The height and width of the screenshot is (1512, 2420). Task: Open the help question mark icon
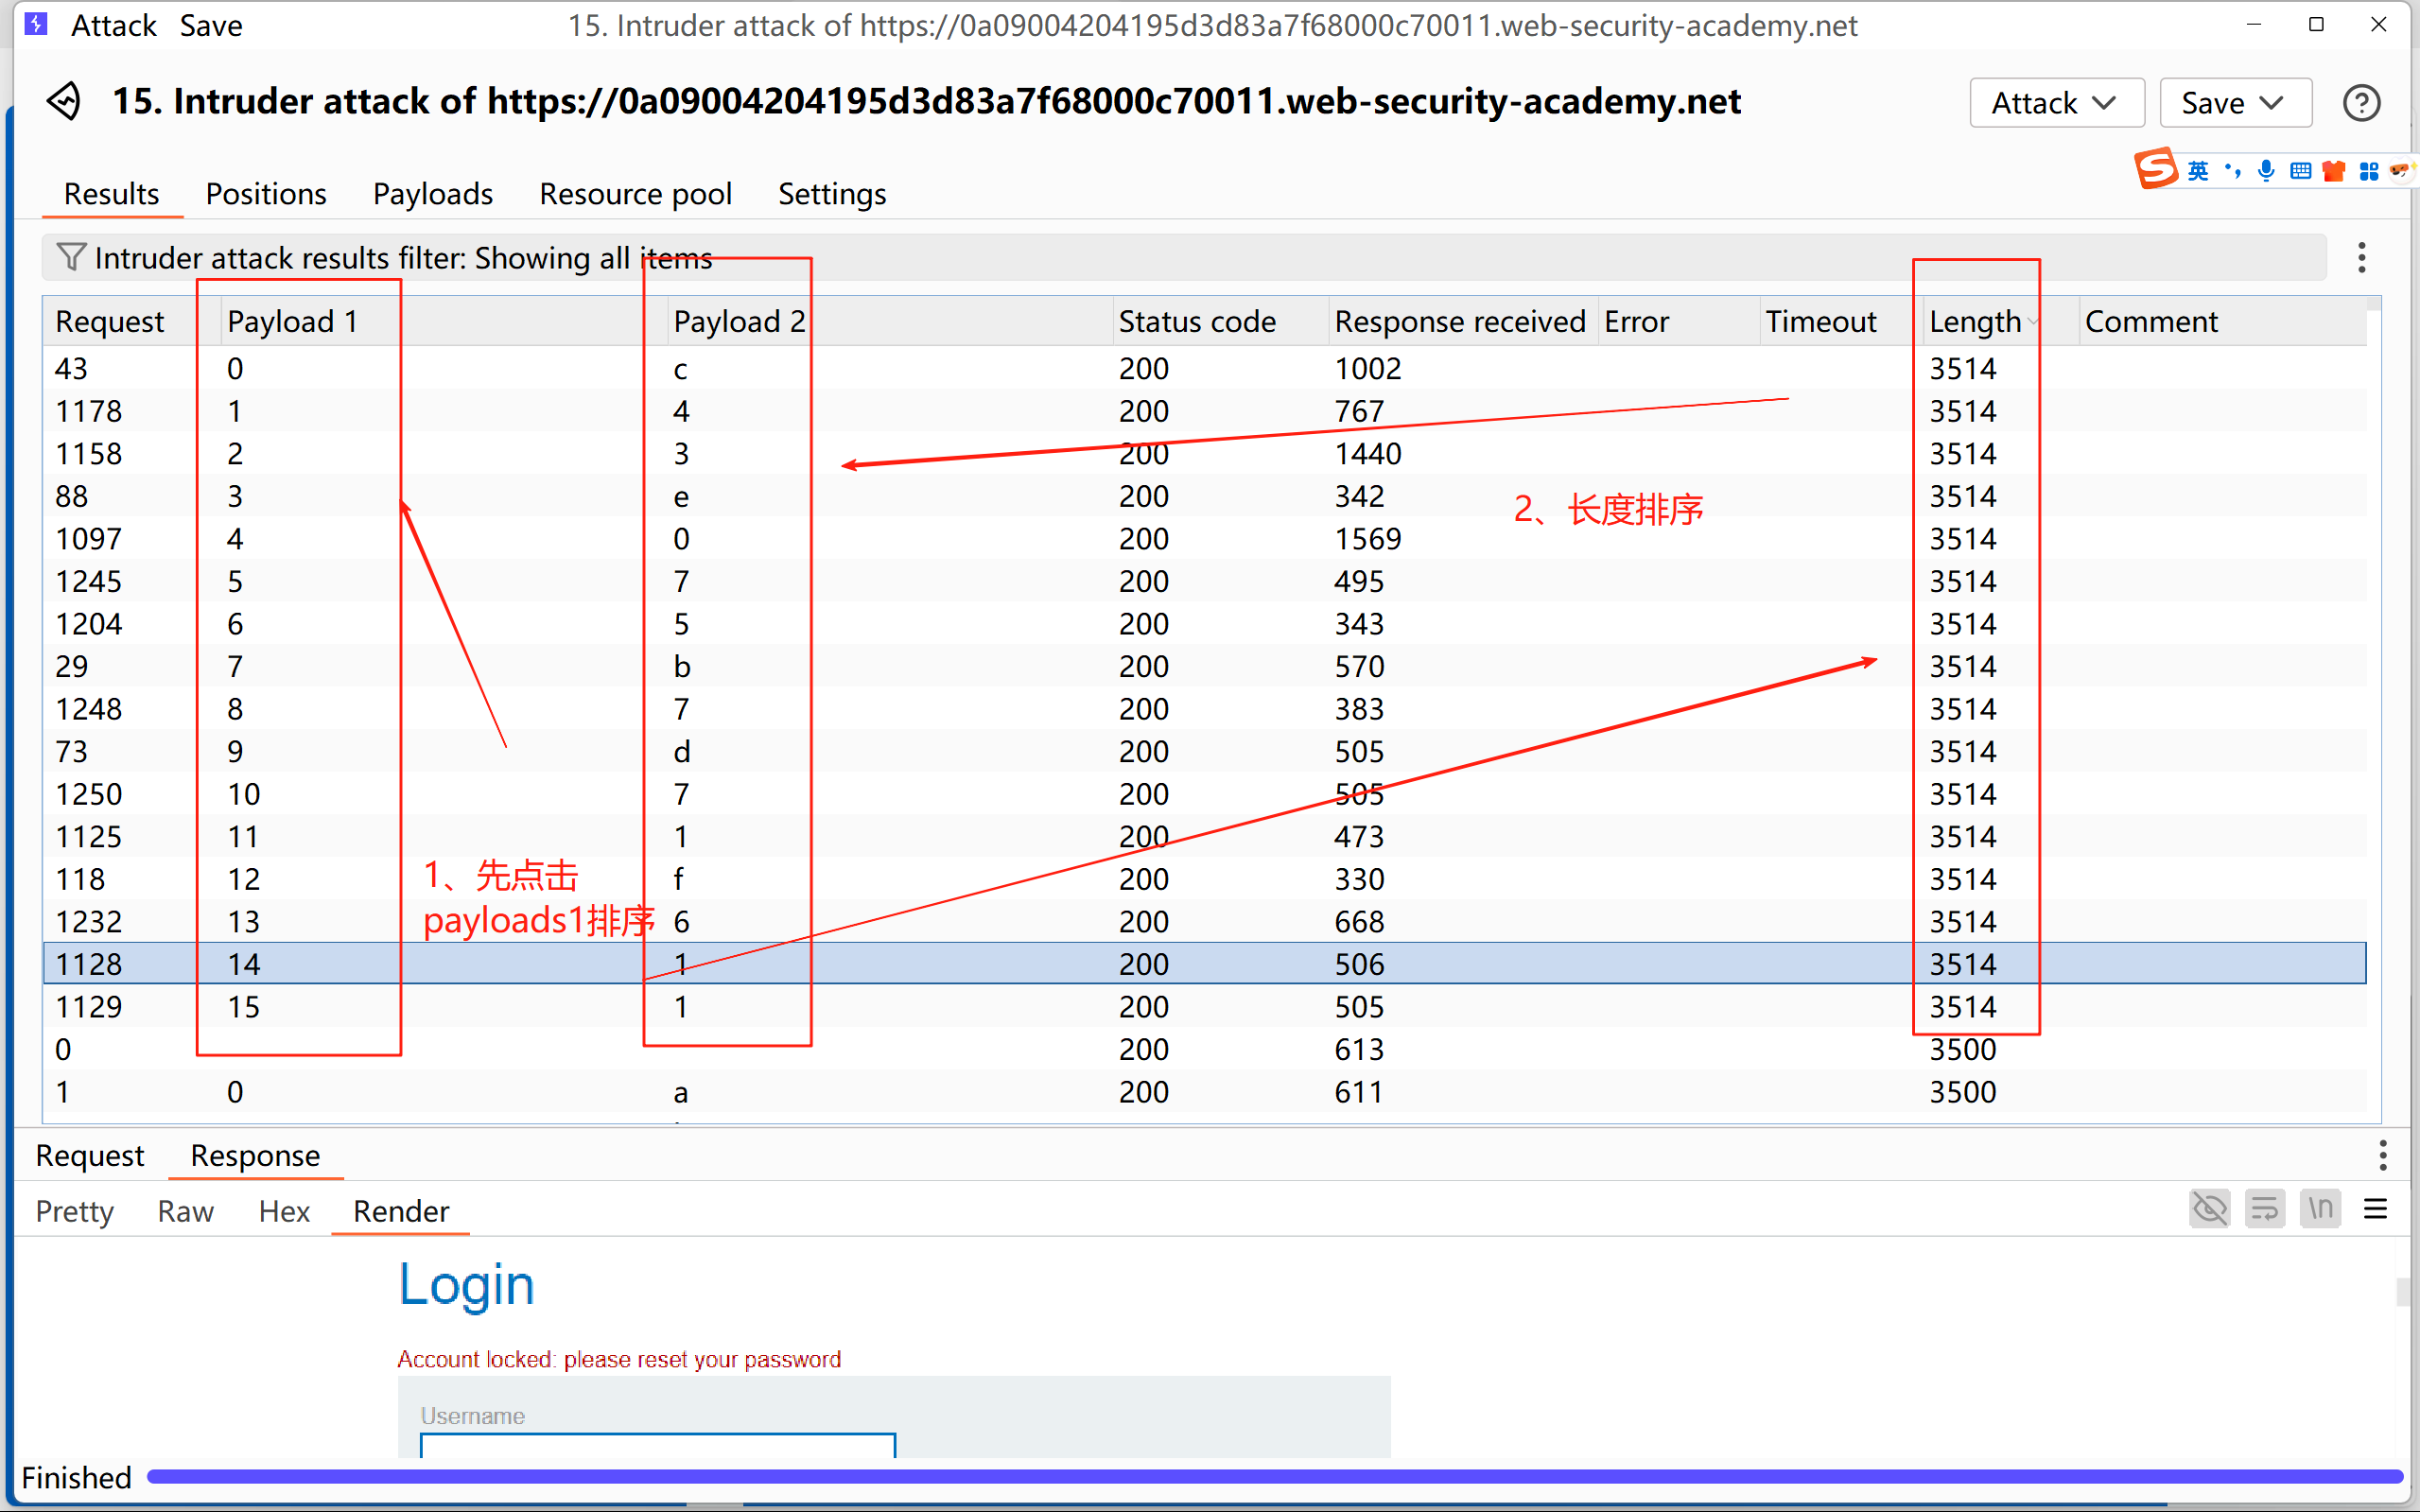coord(2361,103)
